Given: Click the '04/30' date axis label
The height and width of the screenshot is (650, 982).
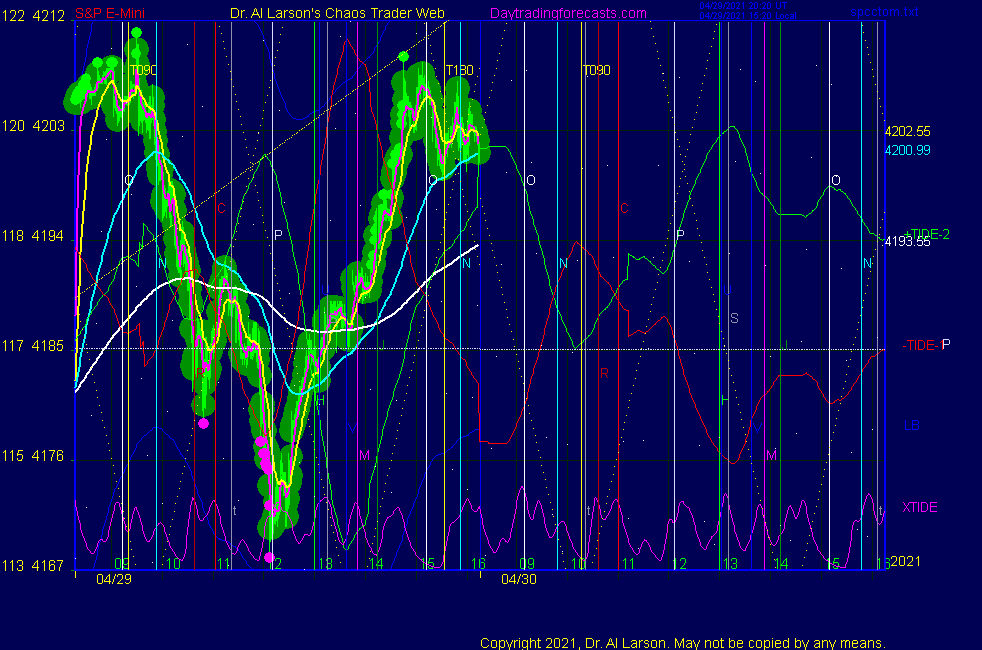Looking at the screenshot, I should (519, 579).
